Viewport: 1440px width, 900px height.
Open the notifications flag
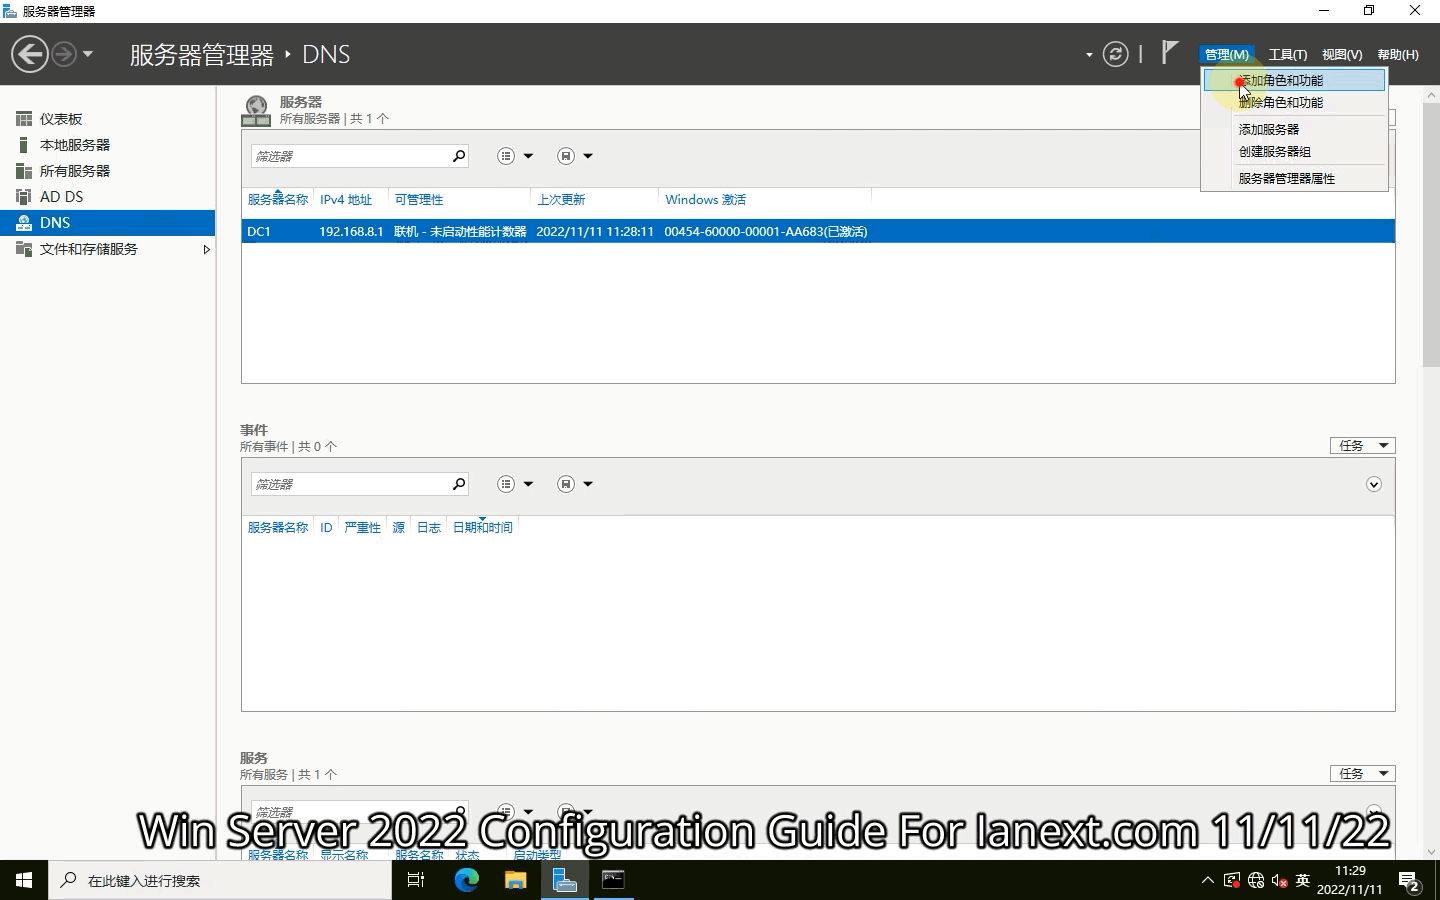1170,52
